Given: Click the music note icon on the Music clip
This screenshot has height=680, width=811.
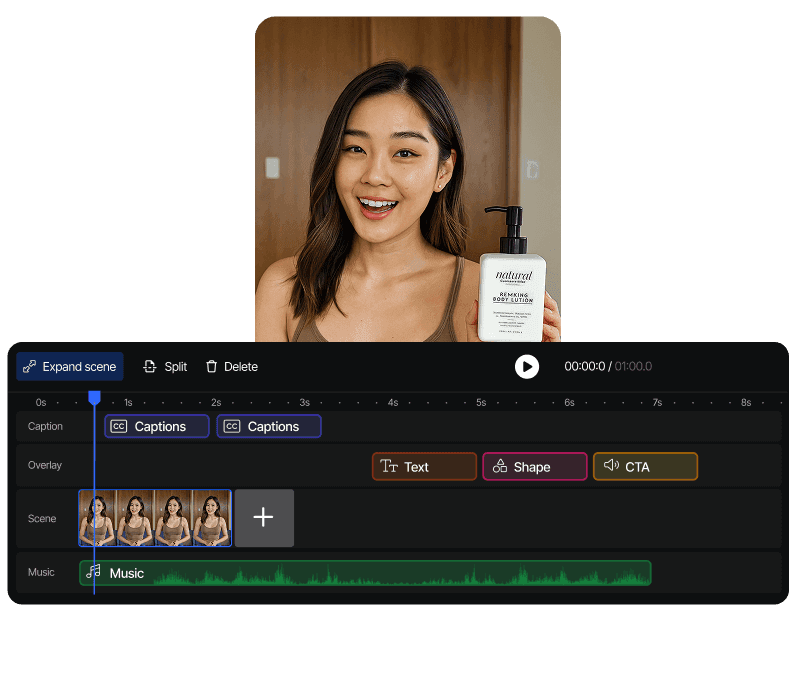Looking at the screenshot, I should pos(93,572).
